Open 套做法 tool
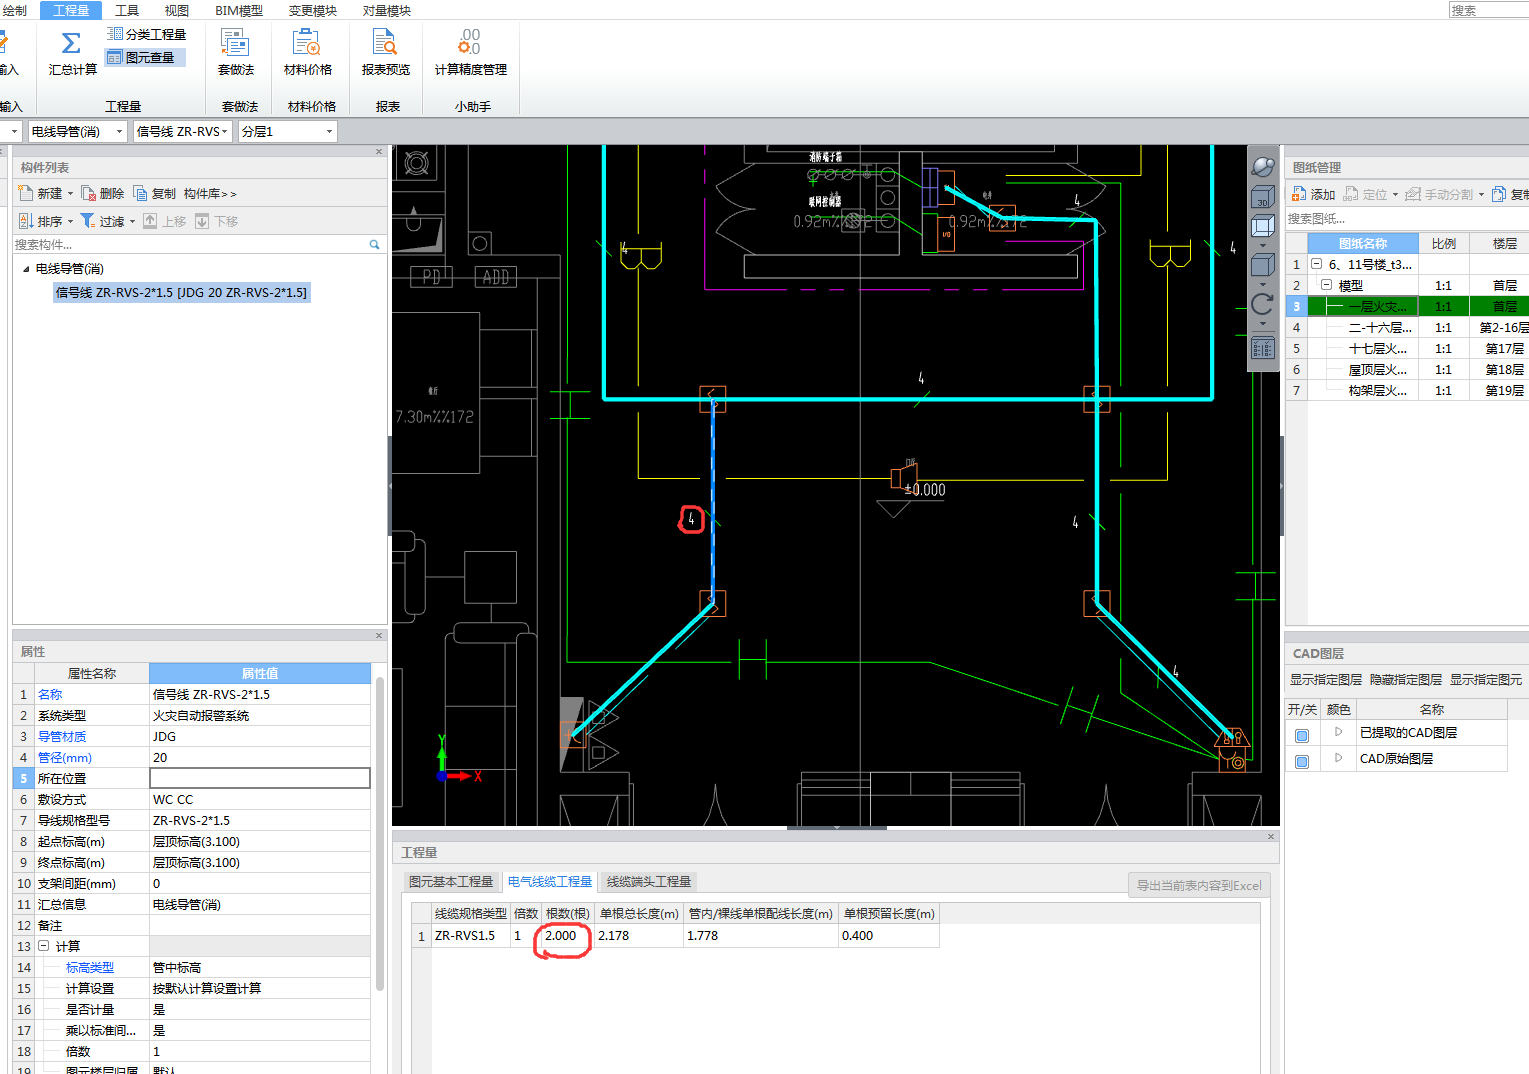This screenshot has width=1529, height=1074. click(236, 53)
